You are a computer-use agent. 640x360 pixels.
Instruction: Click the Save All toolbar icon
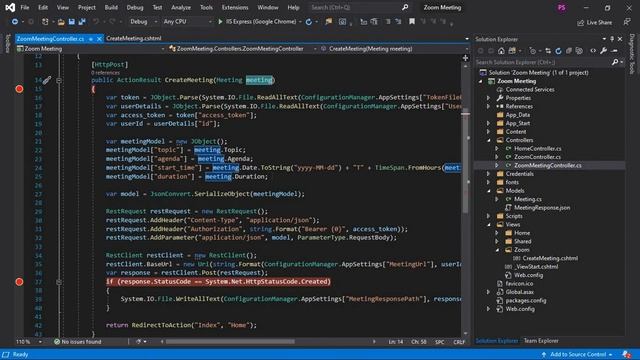click(x=82, y=22)
